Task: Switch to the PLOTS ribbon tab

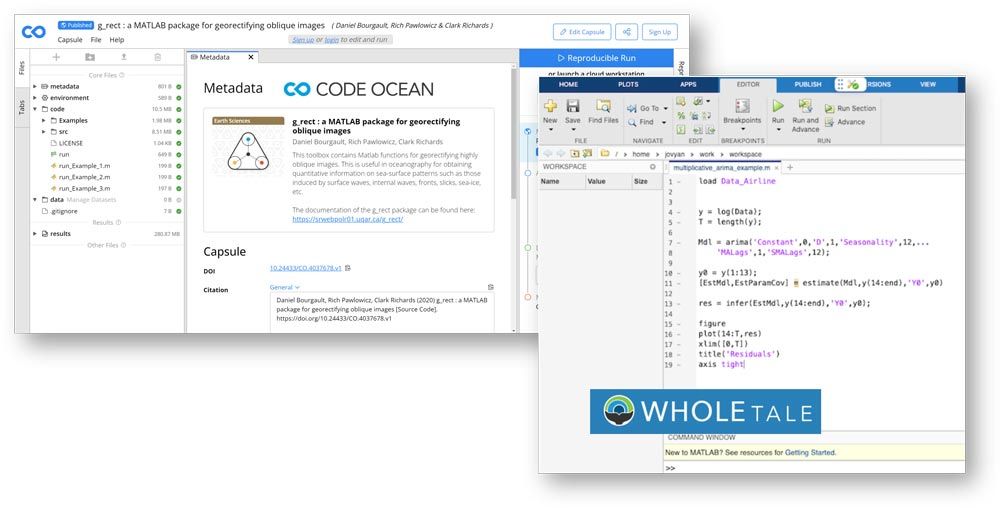Action: click(x=628, y=85)
